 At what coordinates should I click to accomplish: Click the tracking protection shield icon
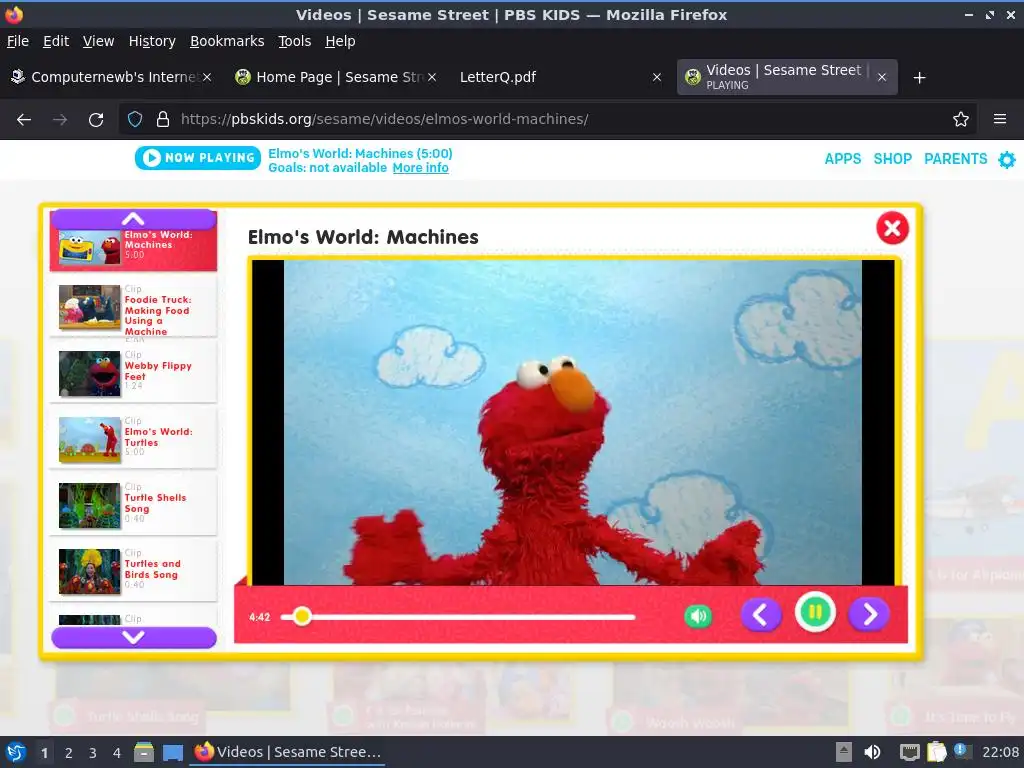[135, 119]
